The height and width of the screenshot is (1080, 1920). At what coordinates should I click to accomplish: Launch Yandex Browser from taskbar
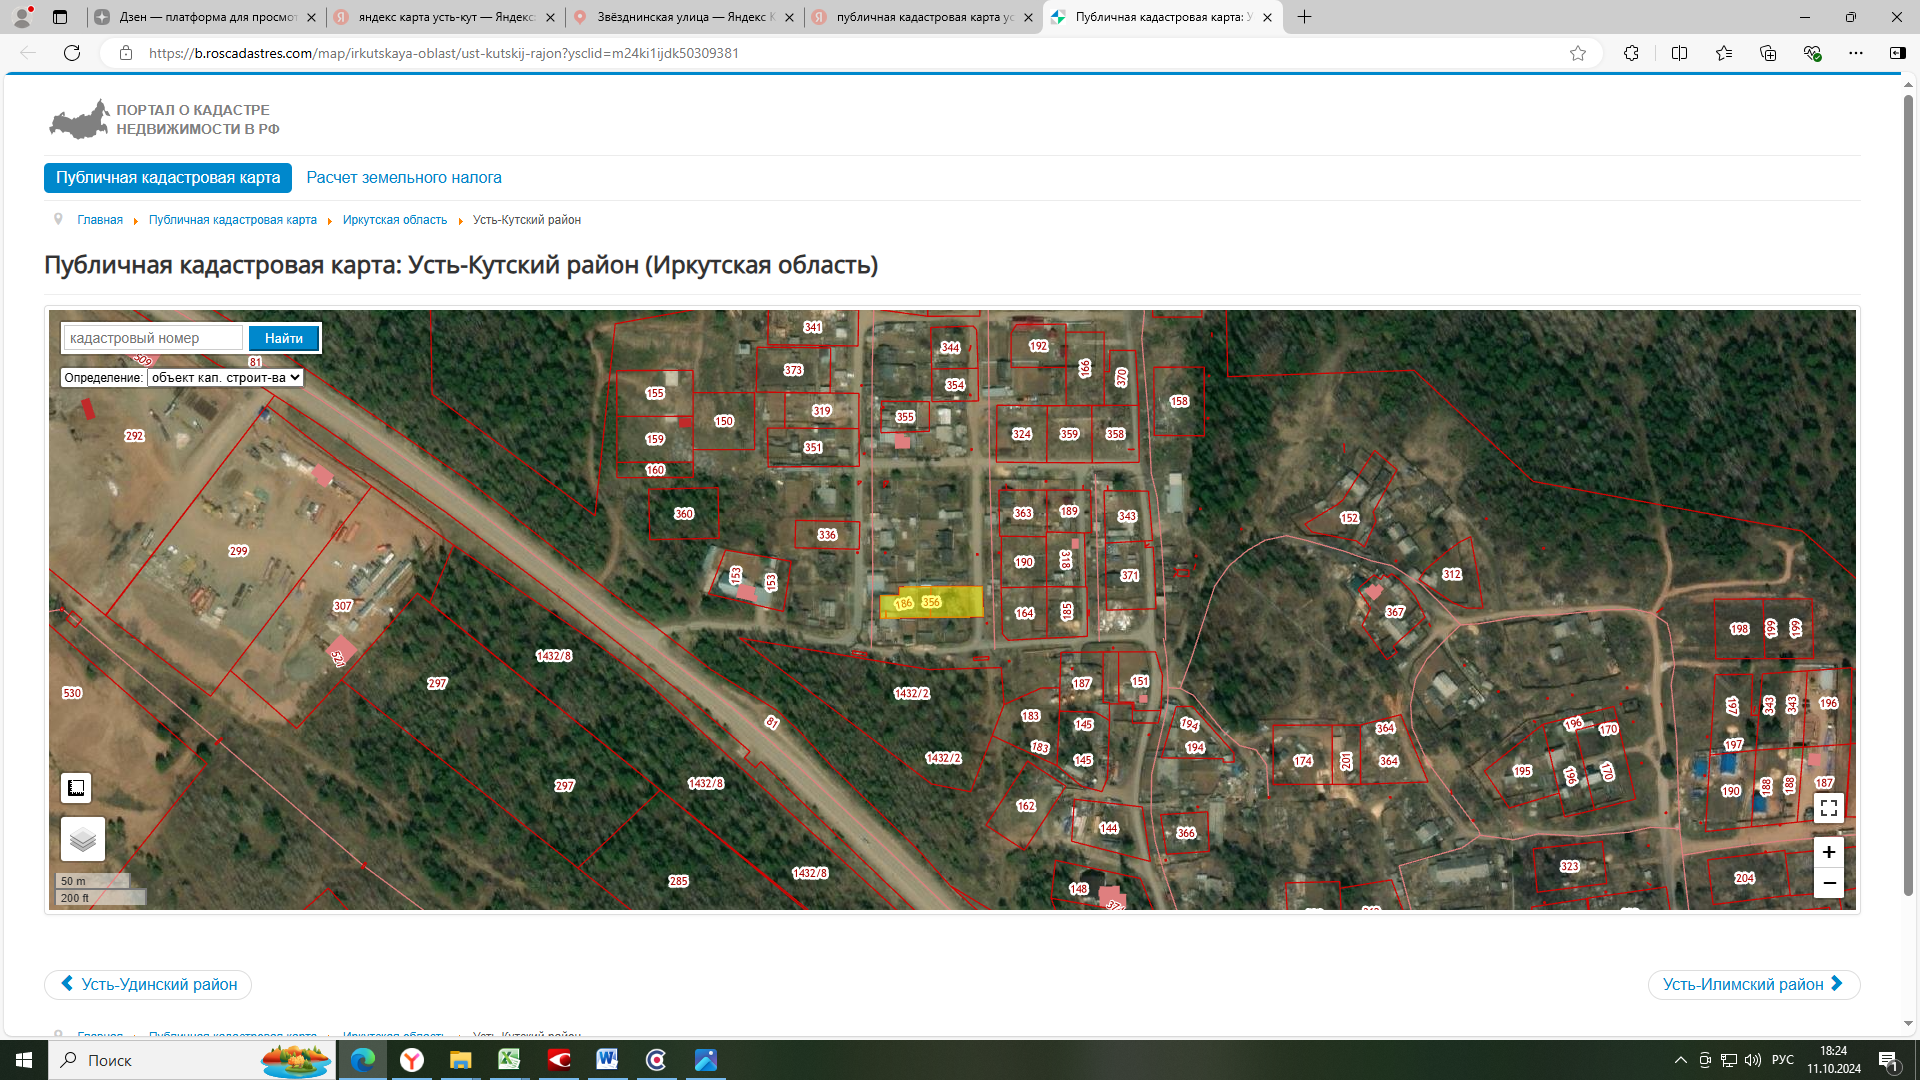[x=412, y=1060]
